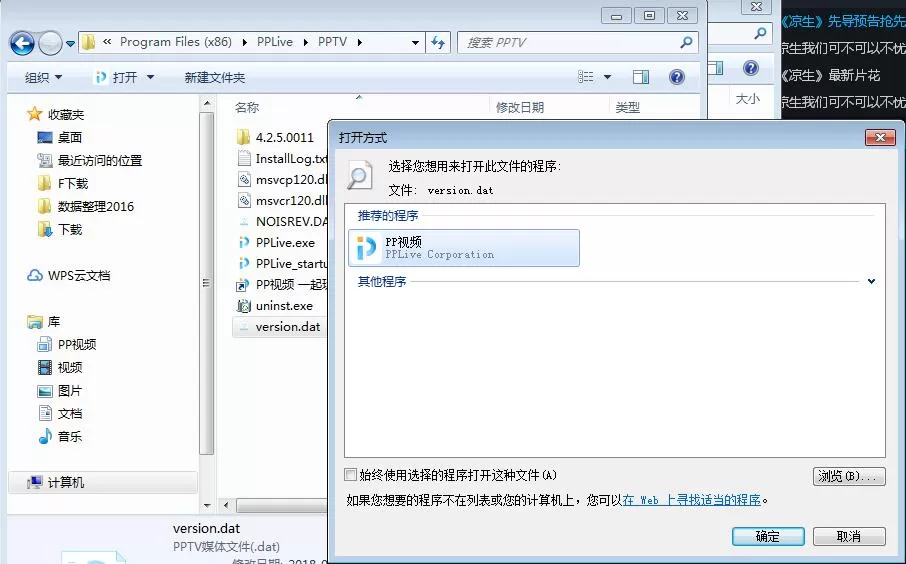Image resolution: width=906 pixels, height=564 pixels.
Task: Expand the arrow after PPLive in path
Action: 306,42
